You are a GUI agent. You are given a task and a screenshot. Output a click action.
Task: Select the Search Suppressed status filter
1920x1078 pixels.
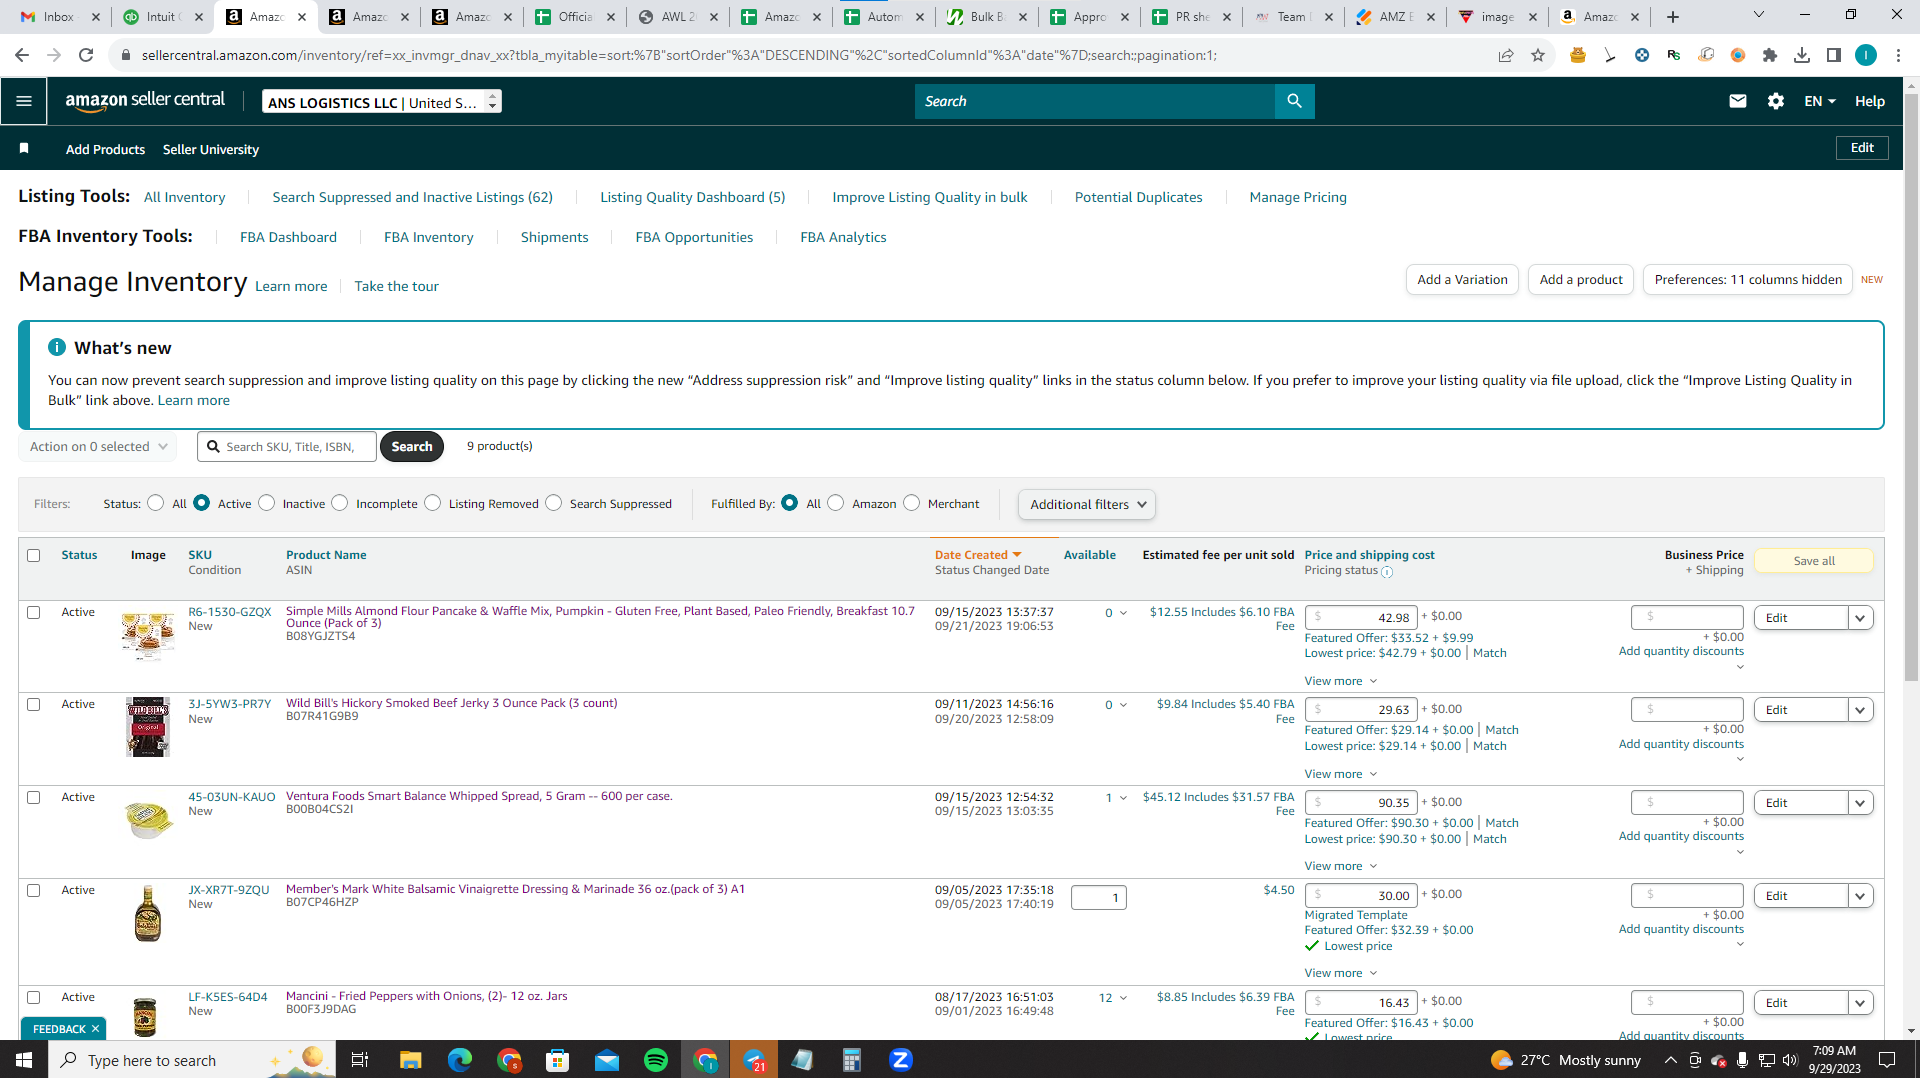point(554,503)
